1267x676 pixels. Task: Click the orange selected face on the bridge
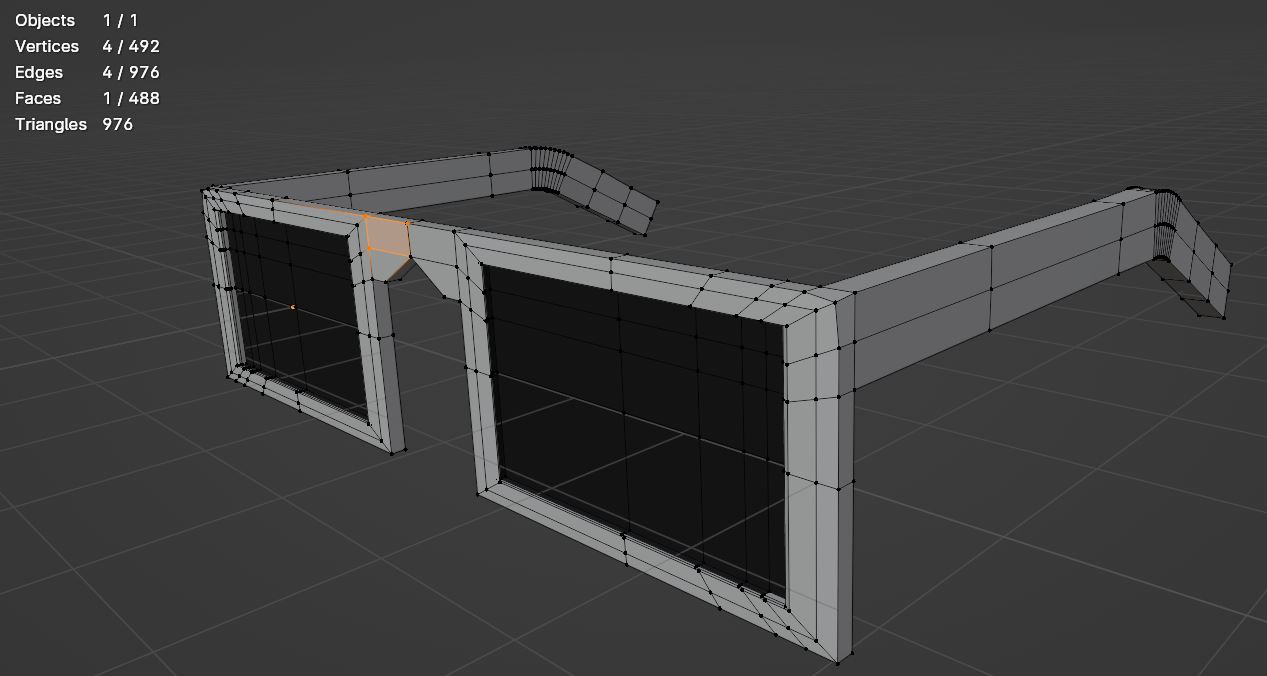click(387, 236)
